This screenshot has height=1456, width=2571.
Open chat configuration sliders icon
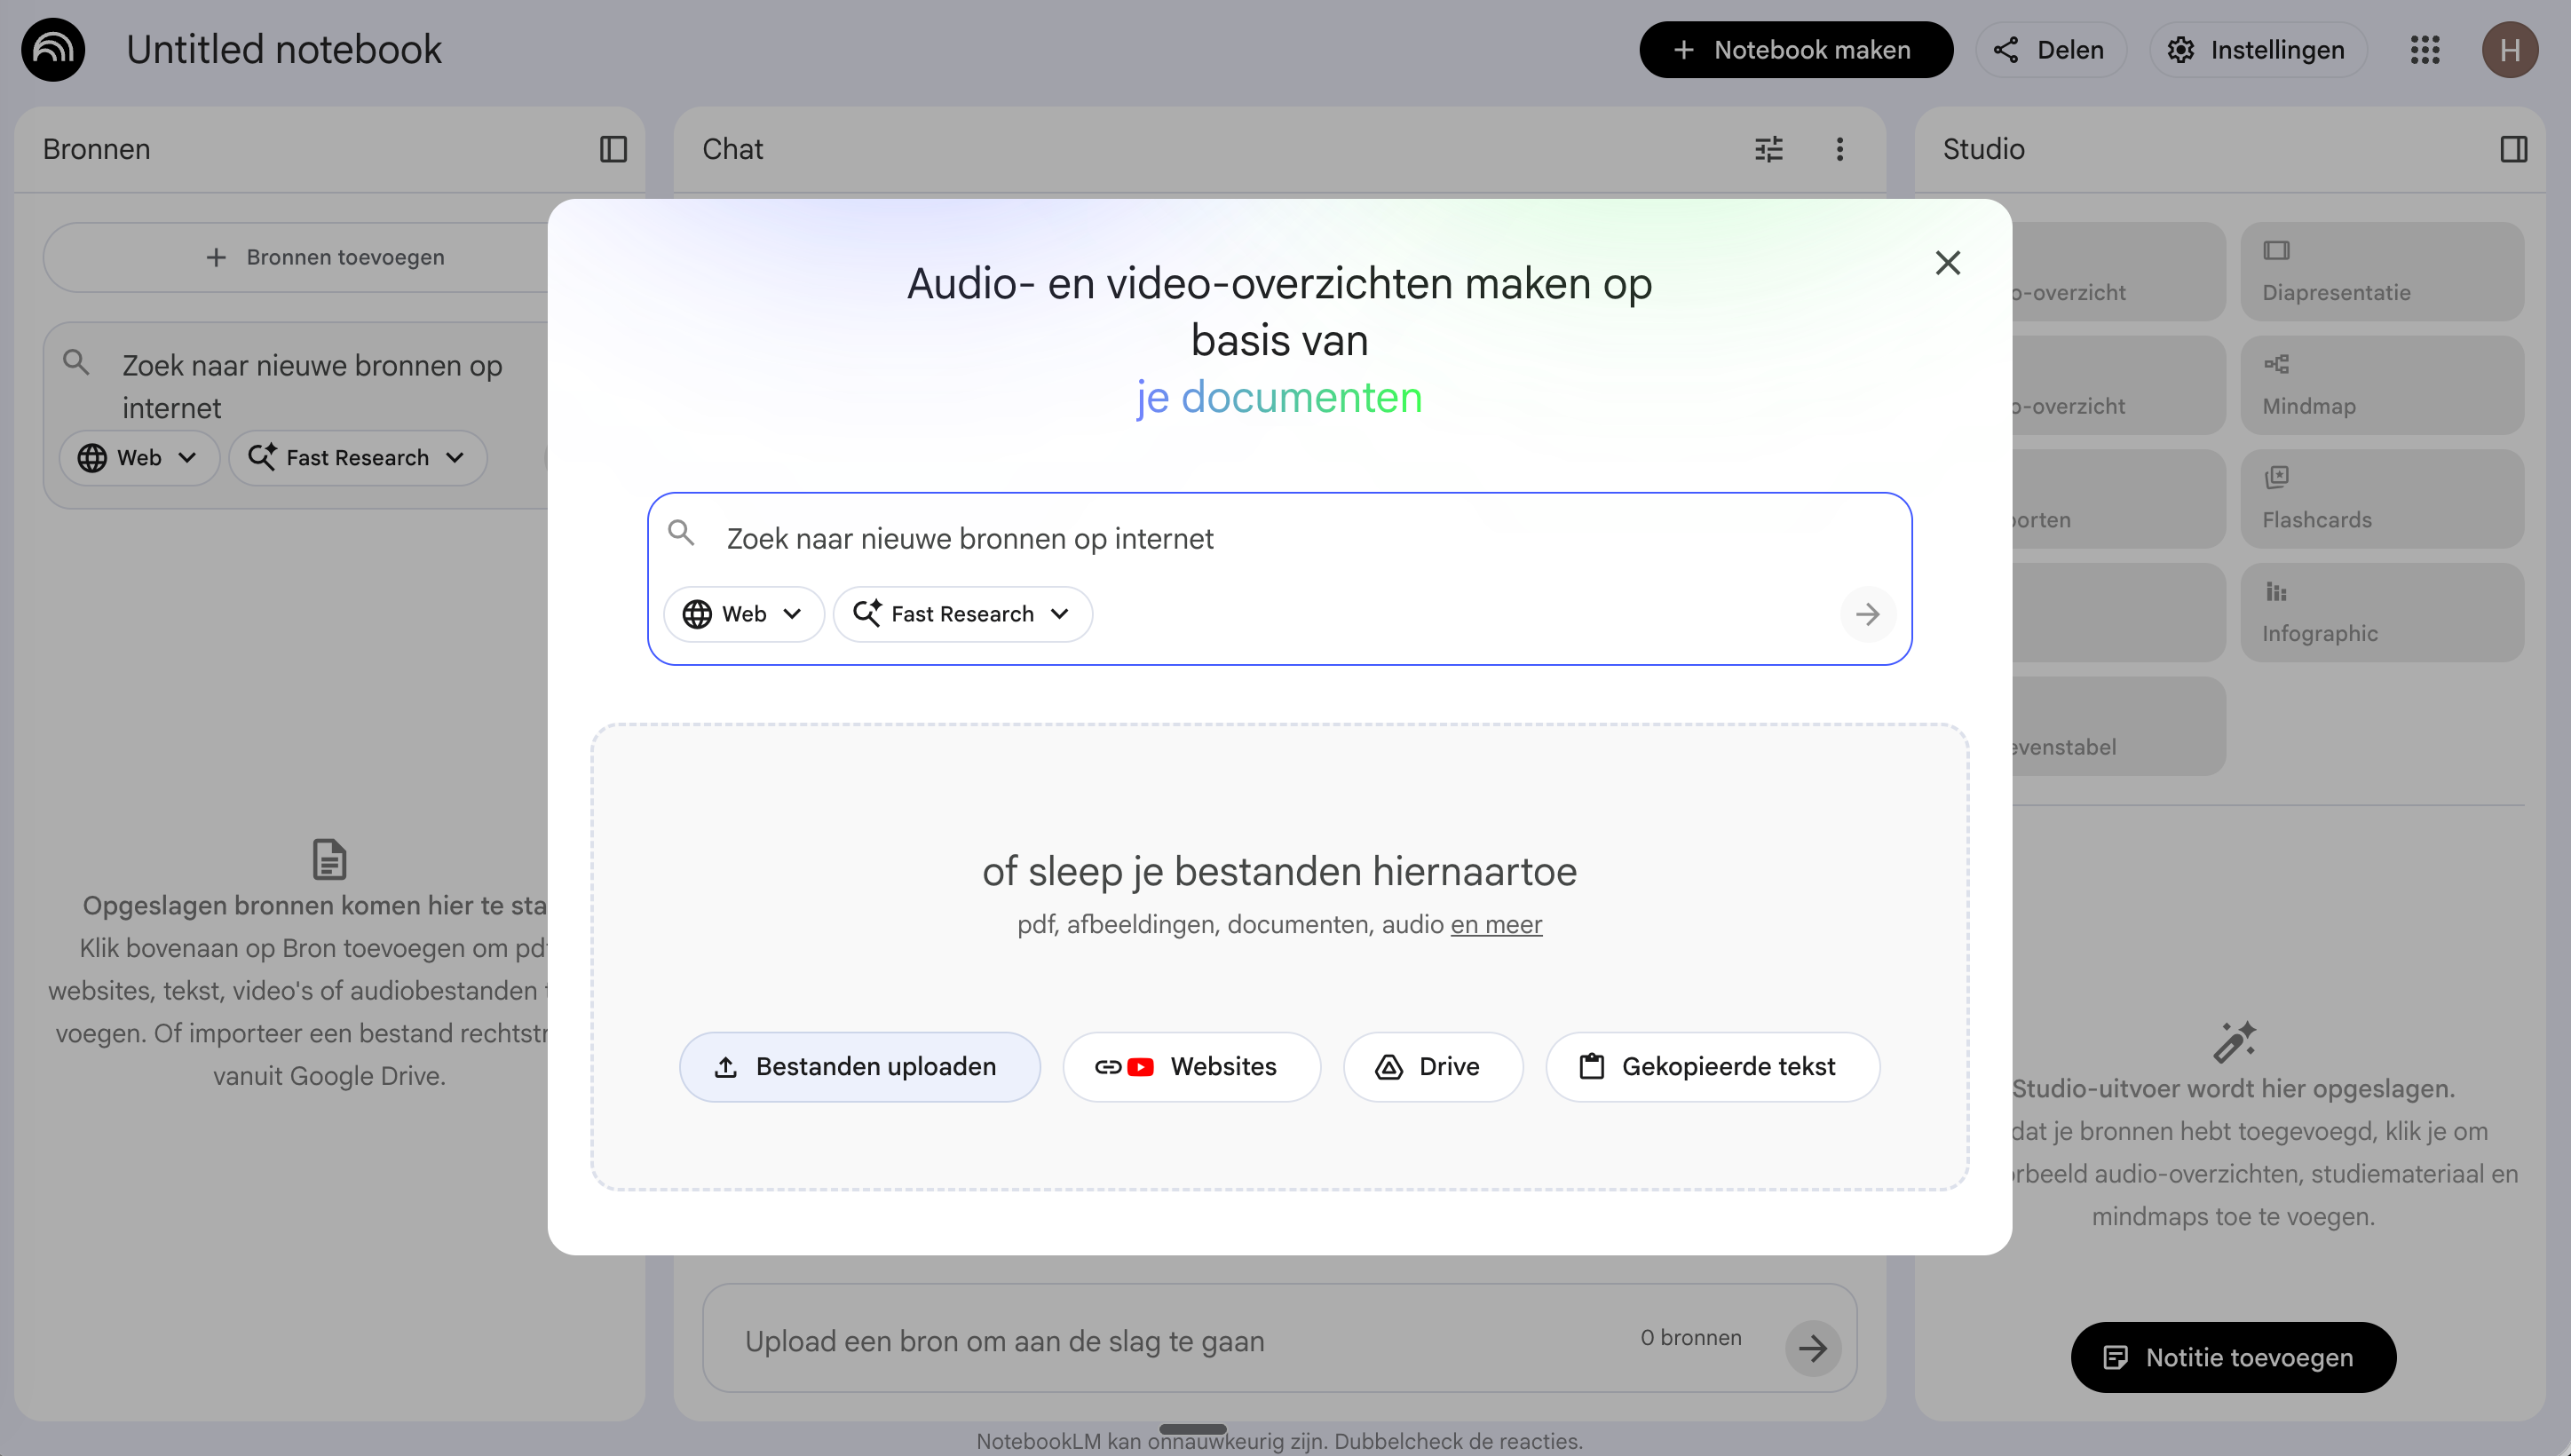point(1768,149)
